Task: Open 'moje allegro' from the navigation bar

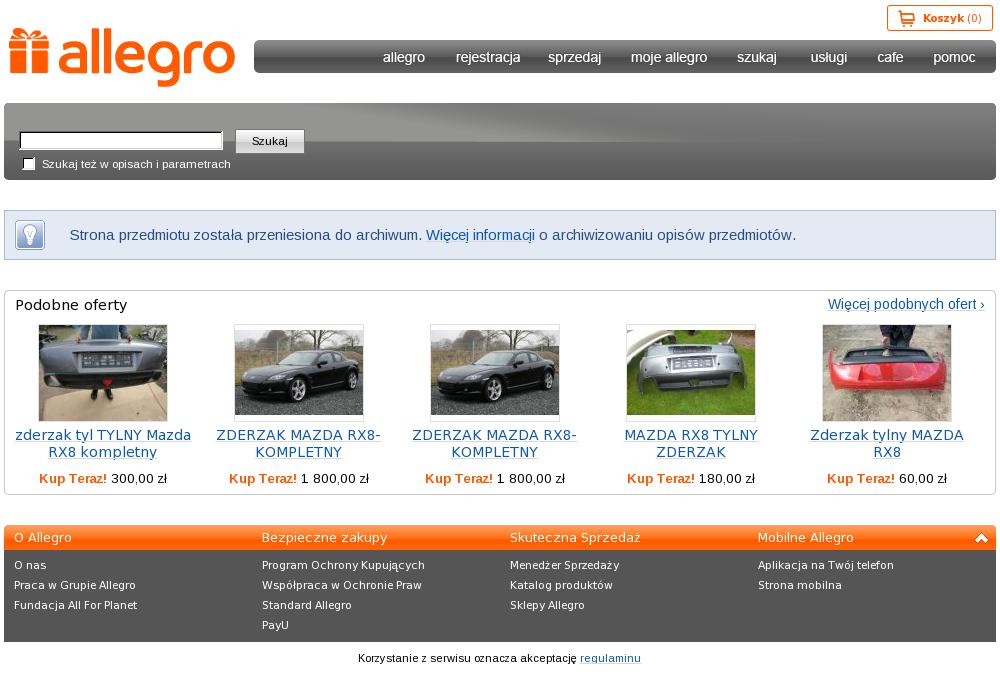Action: pos(669,57)
